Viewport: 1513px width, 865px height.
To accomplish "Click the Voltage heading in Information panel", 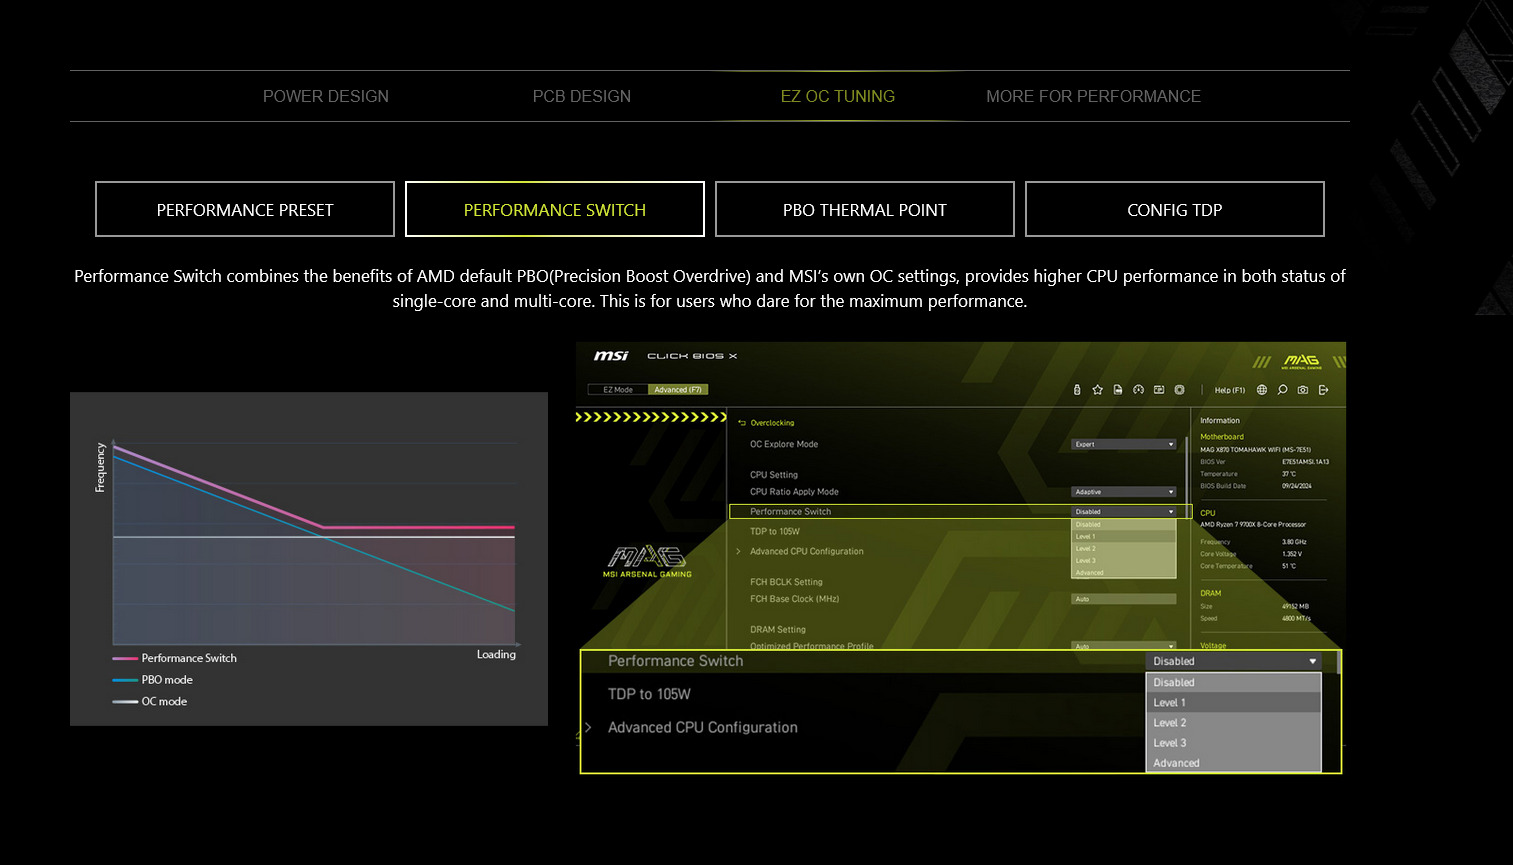I will [x=1213, y=646].
